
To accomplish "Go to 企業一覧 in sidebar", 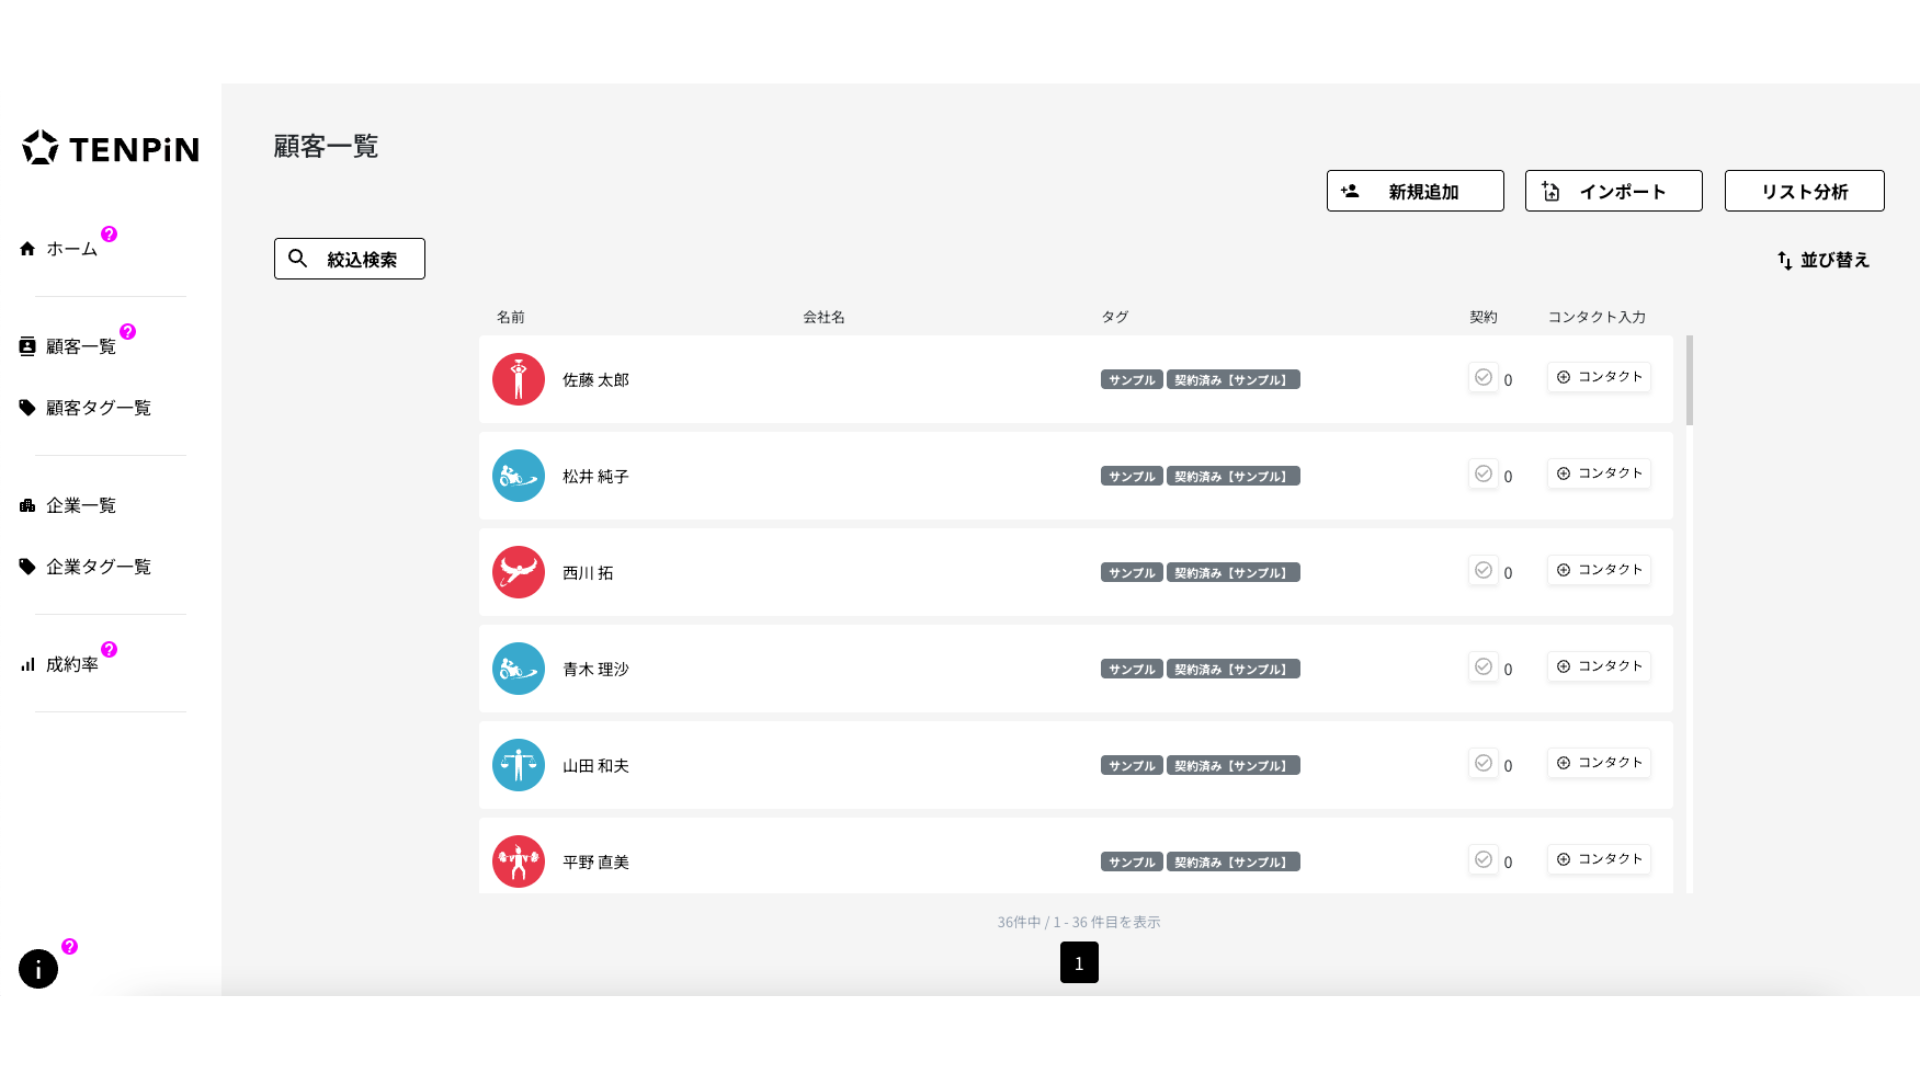I will [80, 506].
